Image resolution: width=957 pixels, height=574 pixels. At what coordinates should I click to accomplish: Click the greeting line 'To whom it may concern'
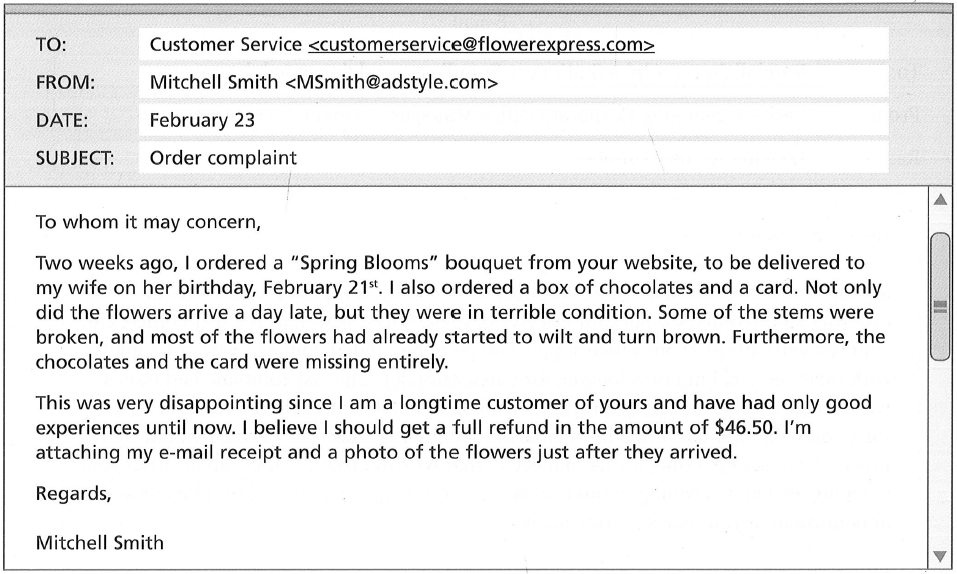click(148, 222)
